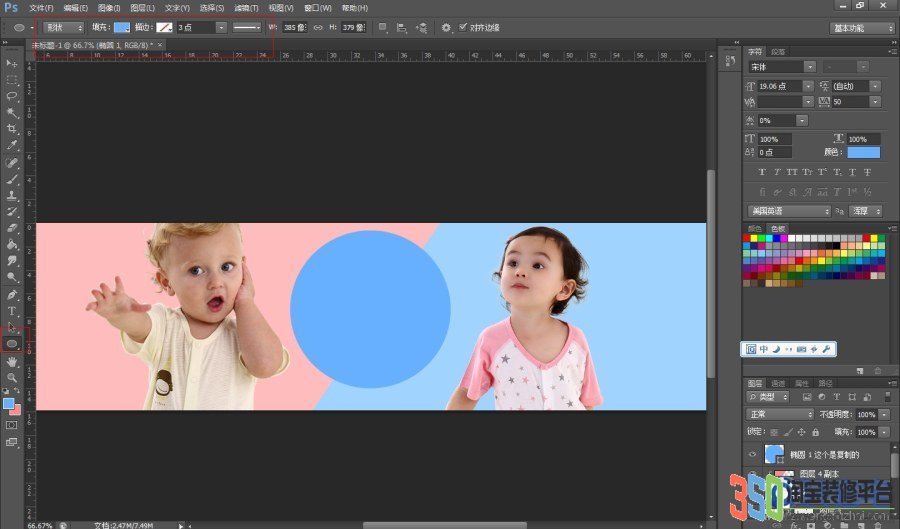Open font family dropdown 宋体
This screenshot has width=900, height=529.
point(810,67)
